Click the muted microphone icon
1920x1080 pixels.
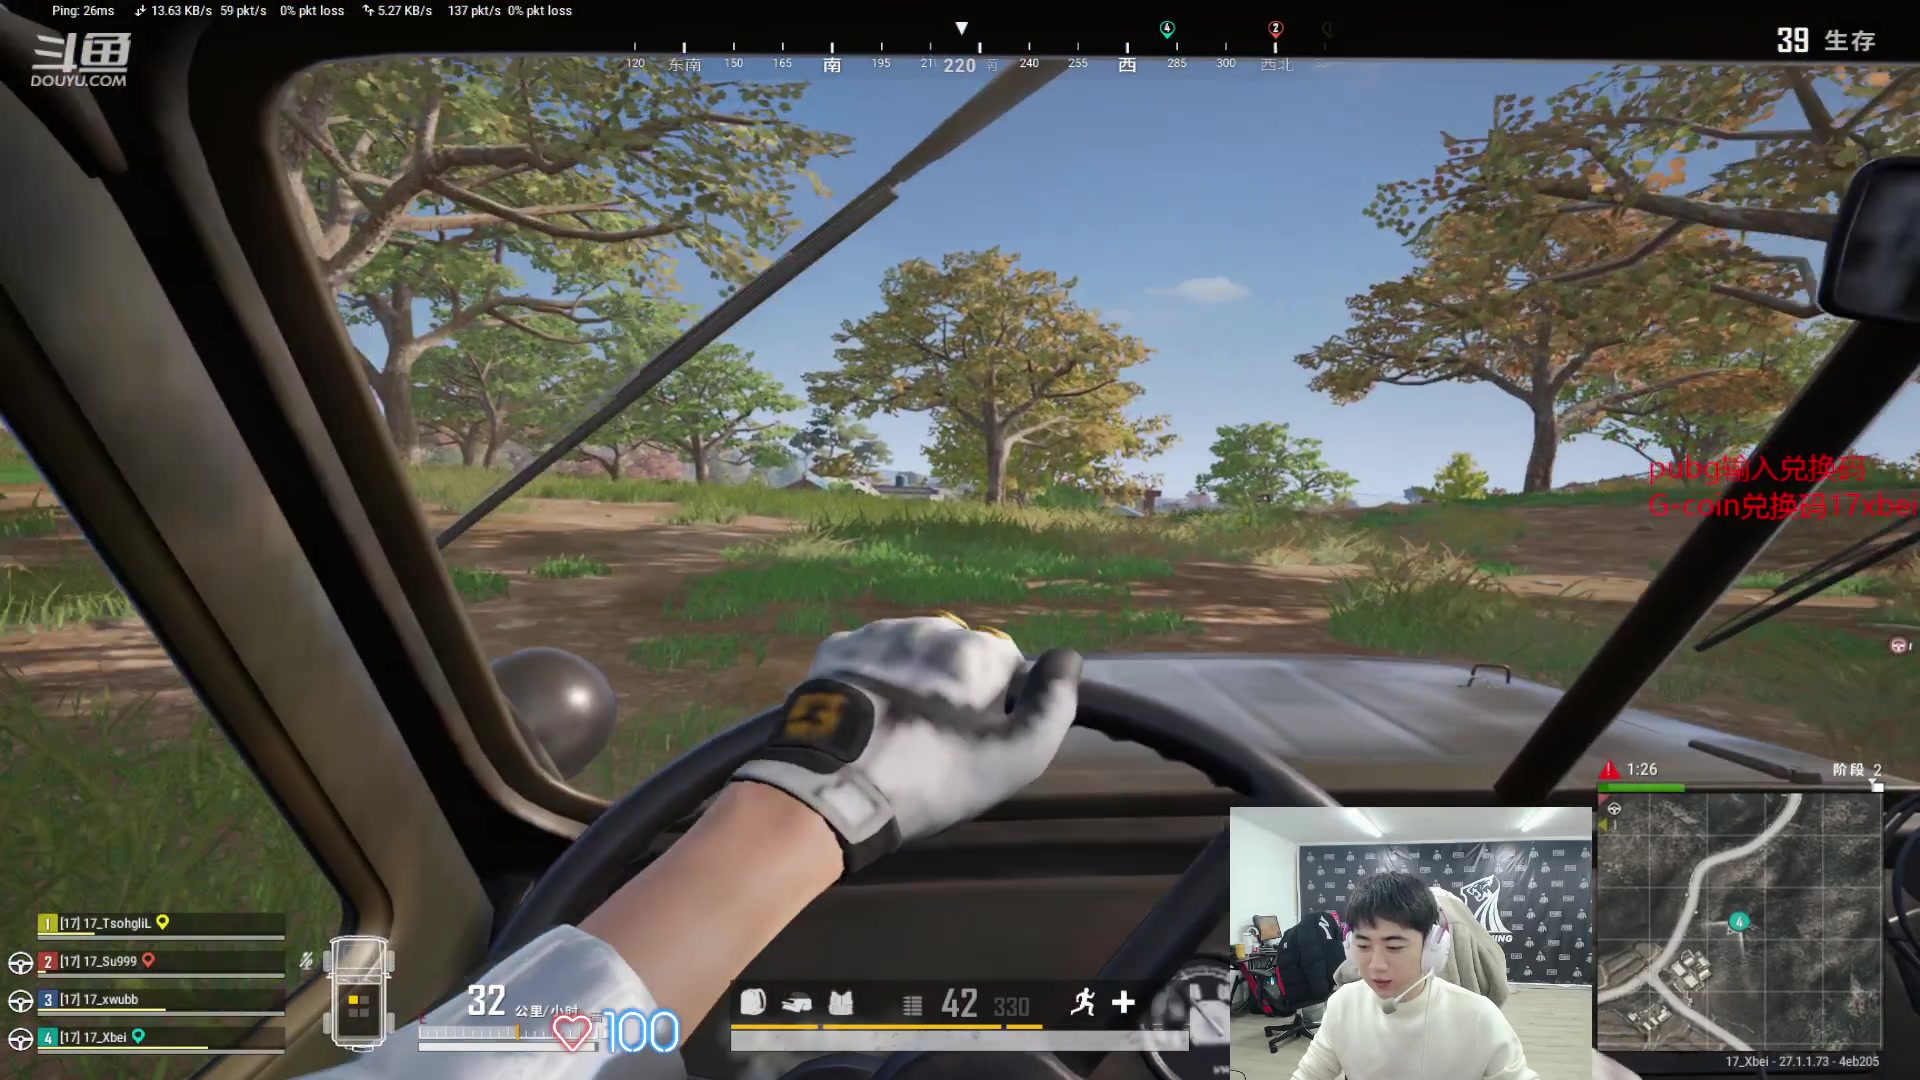click(306, 961)
